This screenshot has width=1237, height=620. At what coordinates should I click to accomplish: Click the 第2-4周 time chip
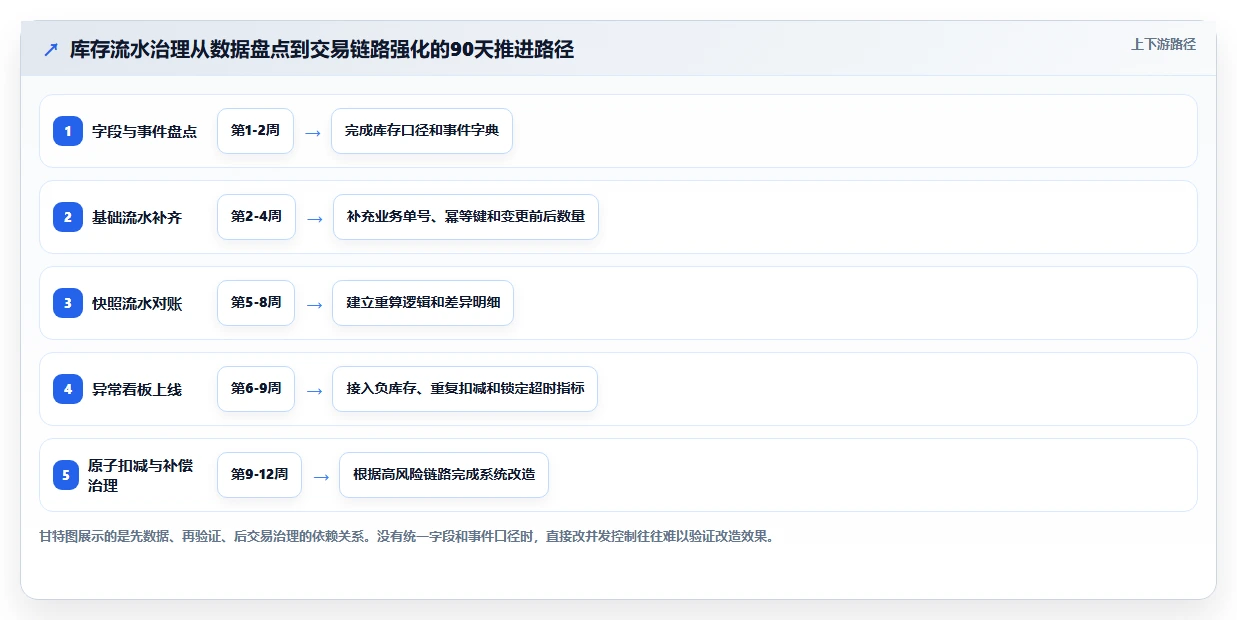tap(256, 217)
